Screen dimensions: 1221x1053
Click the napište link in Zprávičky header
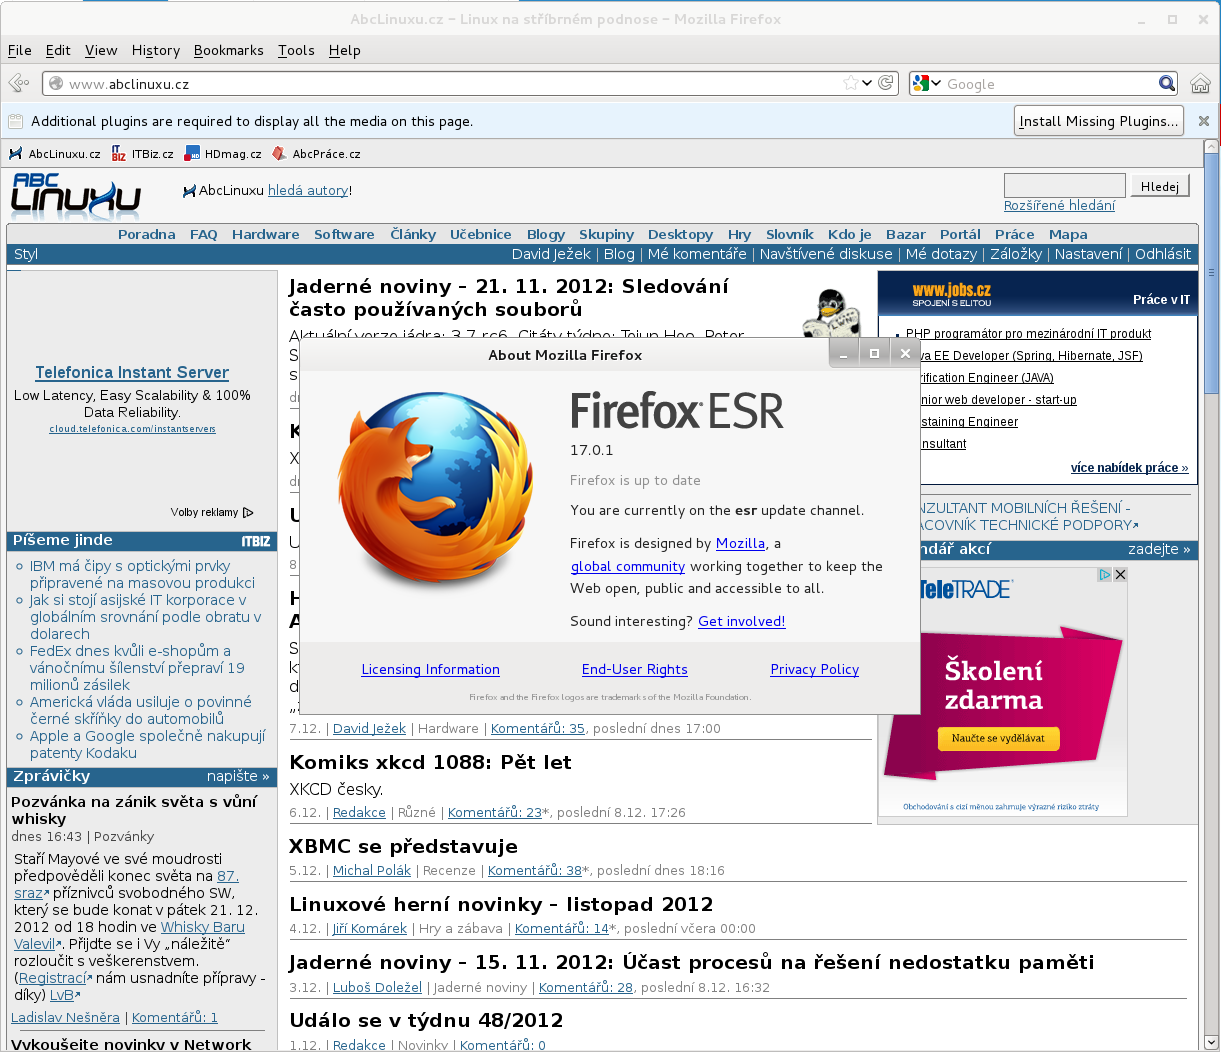pyautogui.click(x=238, y=776)
